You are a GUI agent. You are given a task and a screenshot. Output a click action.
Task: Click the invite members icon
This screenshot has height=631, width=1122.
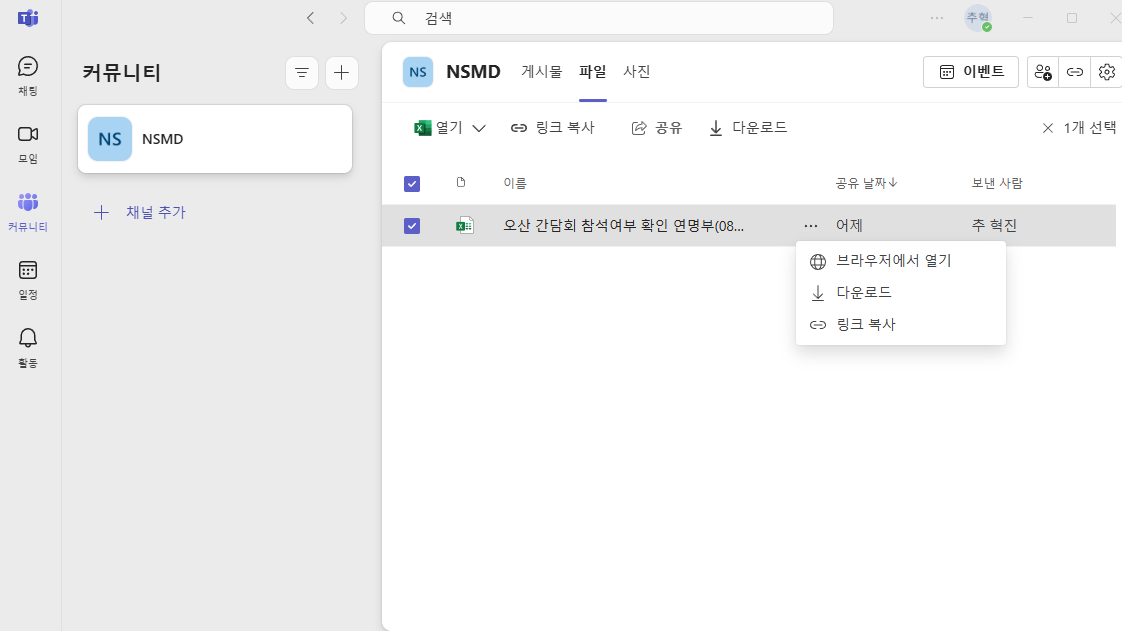click(x=1043, y=72)
